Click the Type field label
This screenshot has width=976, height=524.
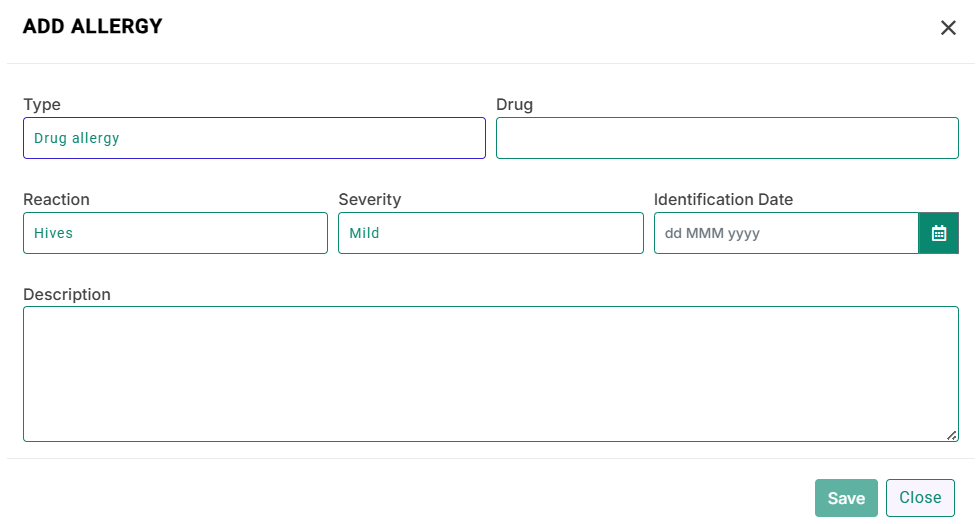pos(42,105)
